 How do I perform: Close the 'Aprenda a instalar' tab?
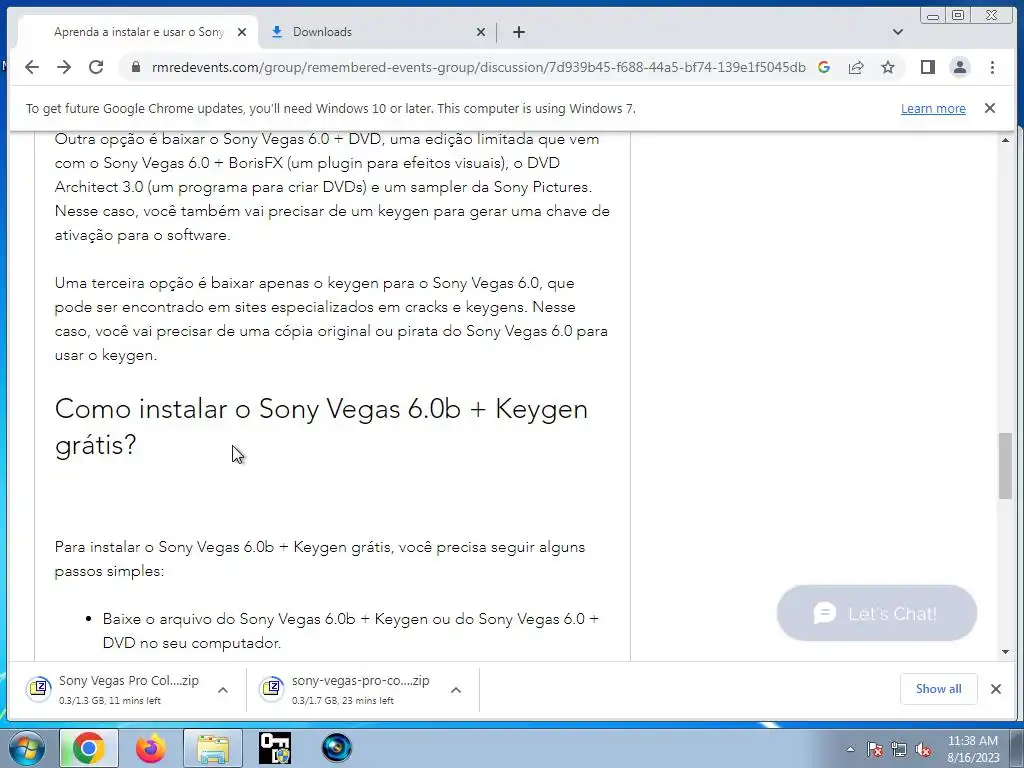[x=242, y=32]
